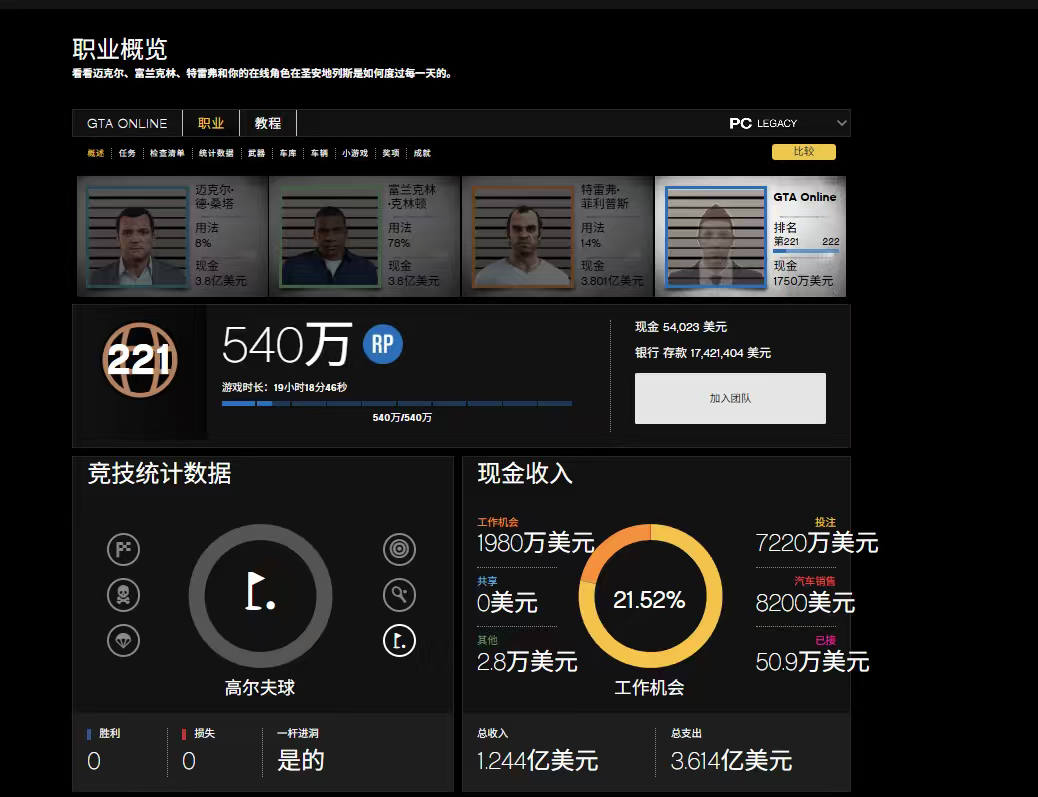
Task: Open the 任务 sub-menu item
Action: [x=127, y=153]
